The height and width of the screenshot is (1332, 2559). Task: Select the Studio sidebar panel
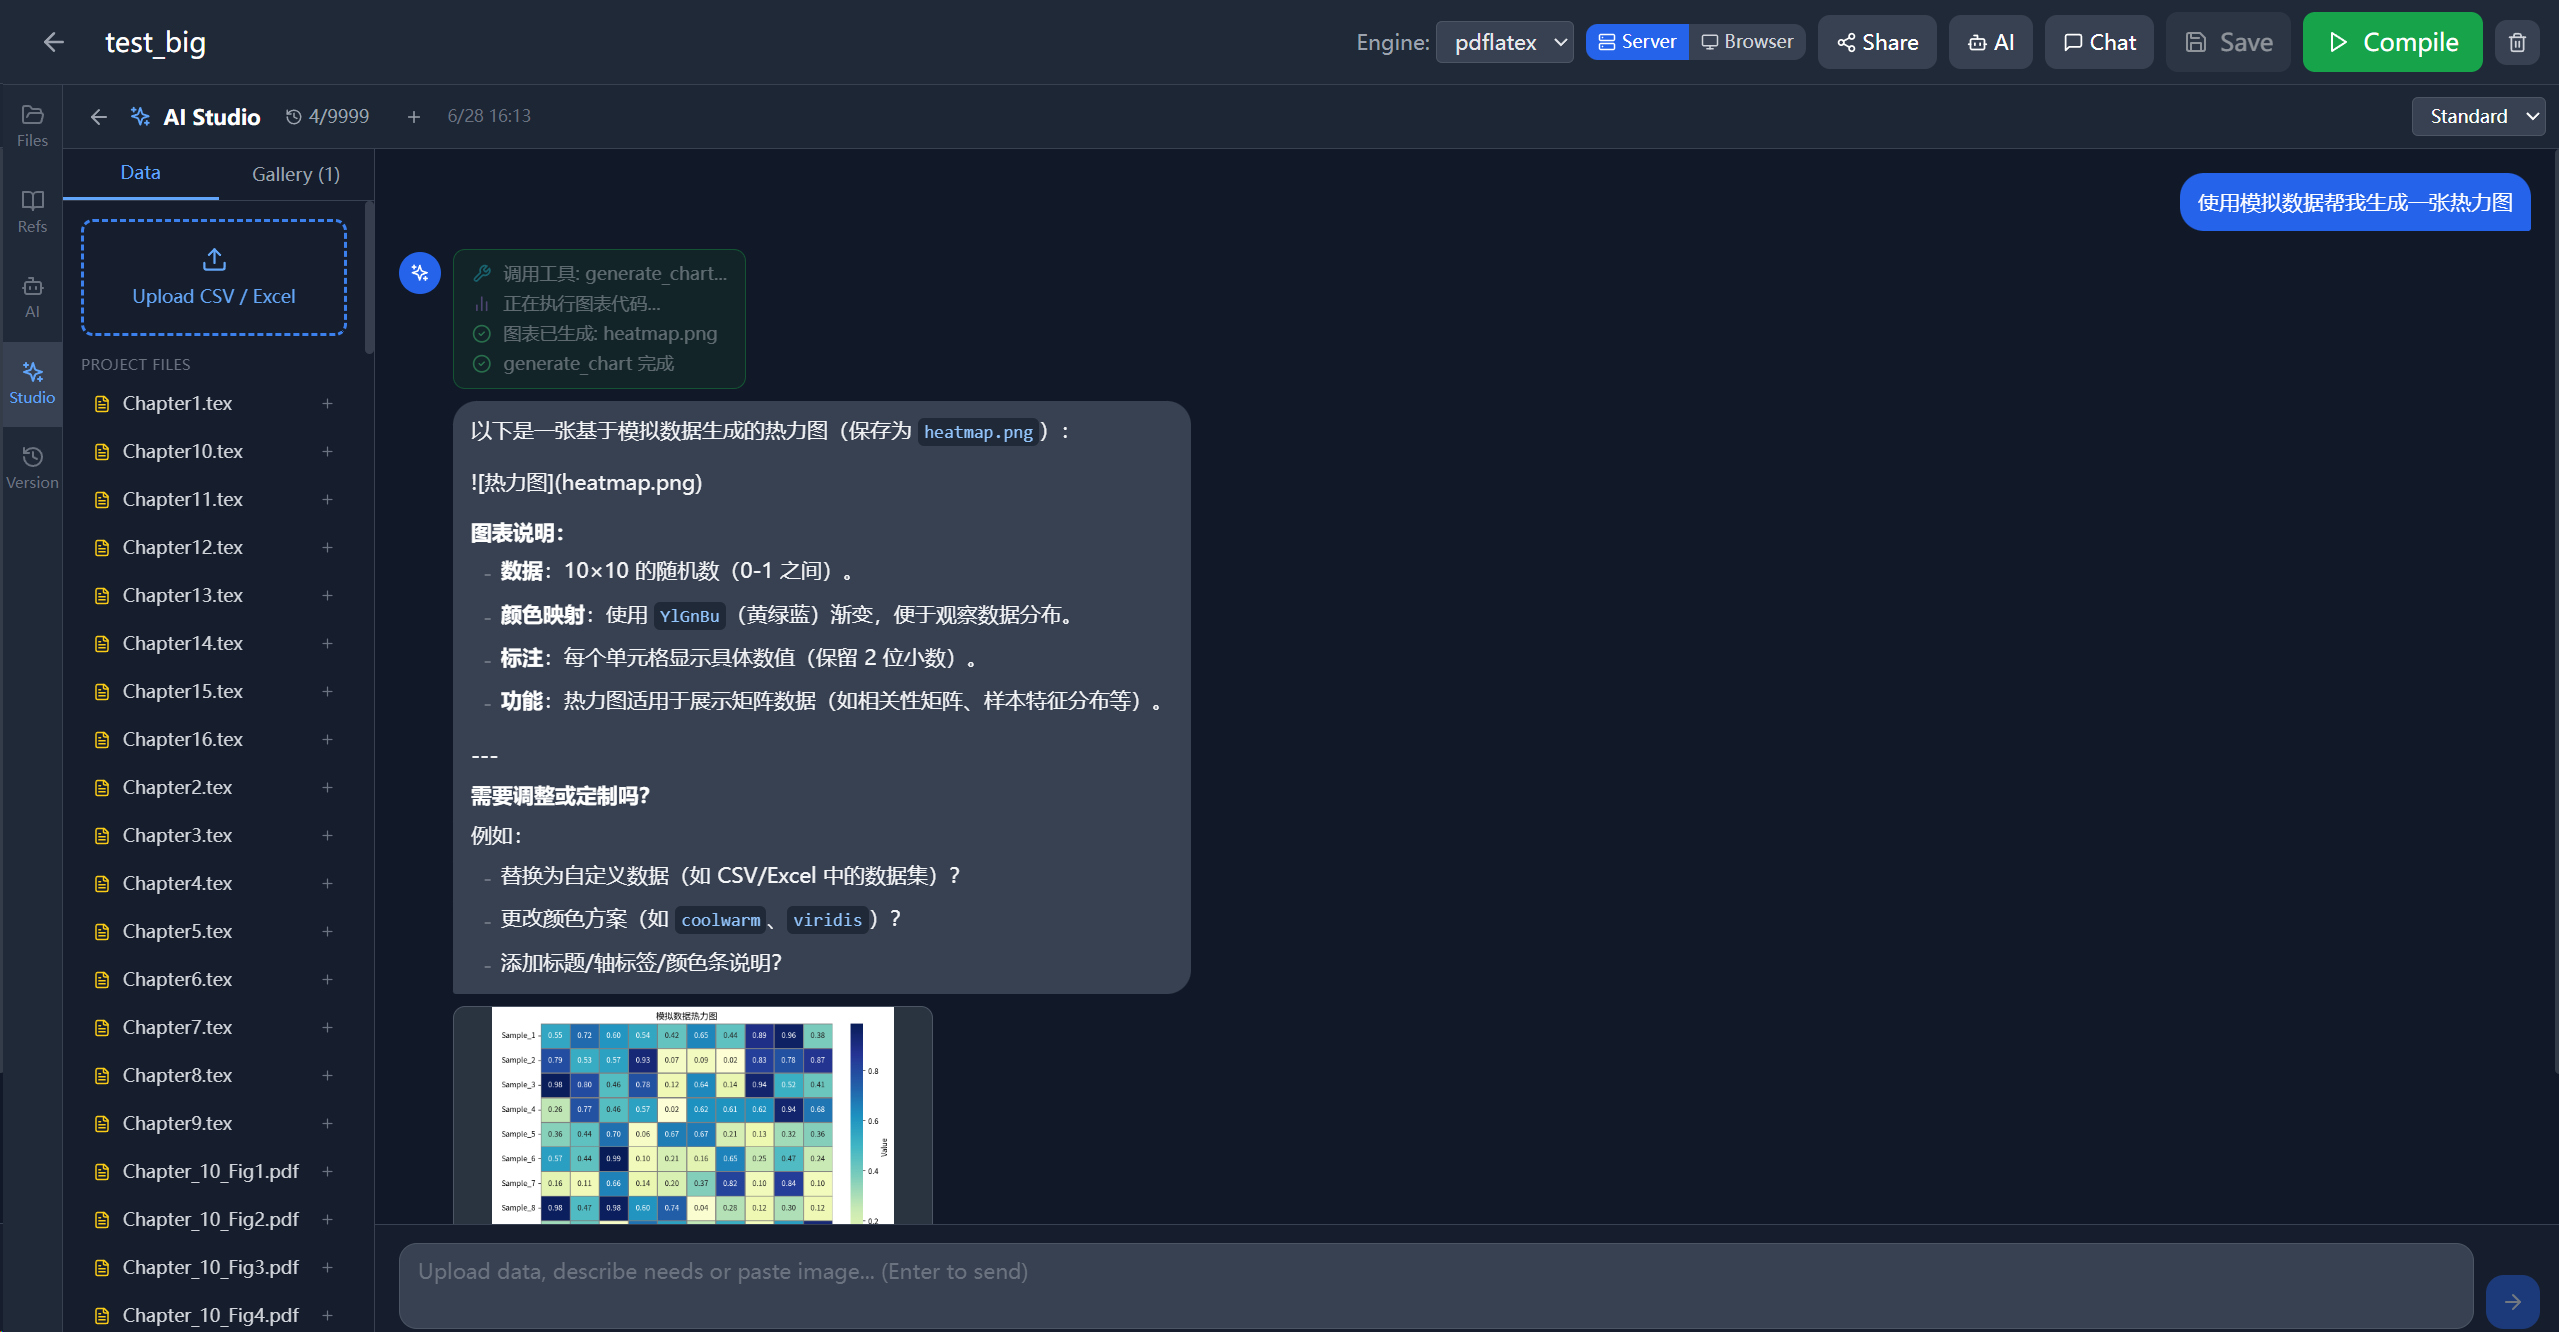pyautogui.click(x=32, y=383)
